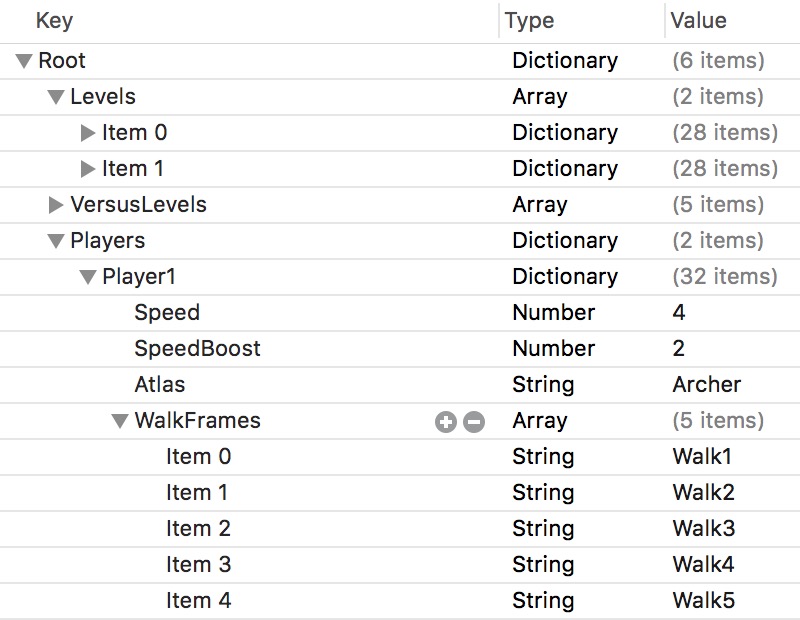The width and height of the screenshot is (800, 620).
Task: Select the Atlas string entry
Action: pyautogui.click(x=163, y=385)
